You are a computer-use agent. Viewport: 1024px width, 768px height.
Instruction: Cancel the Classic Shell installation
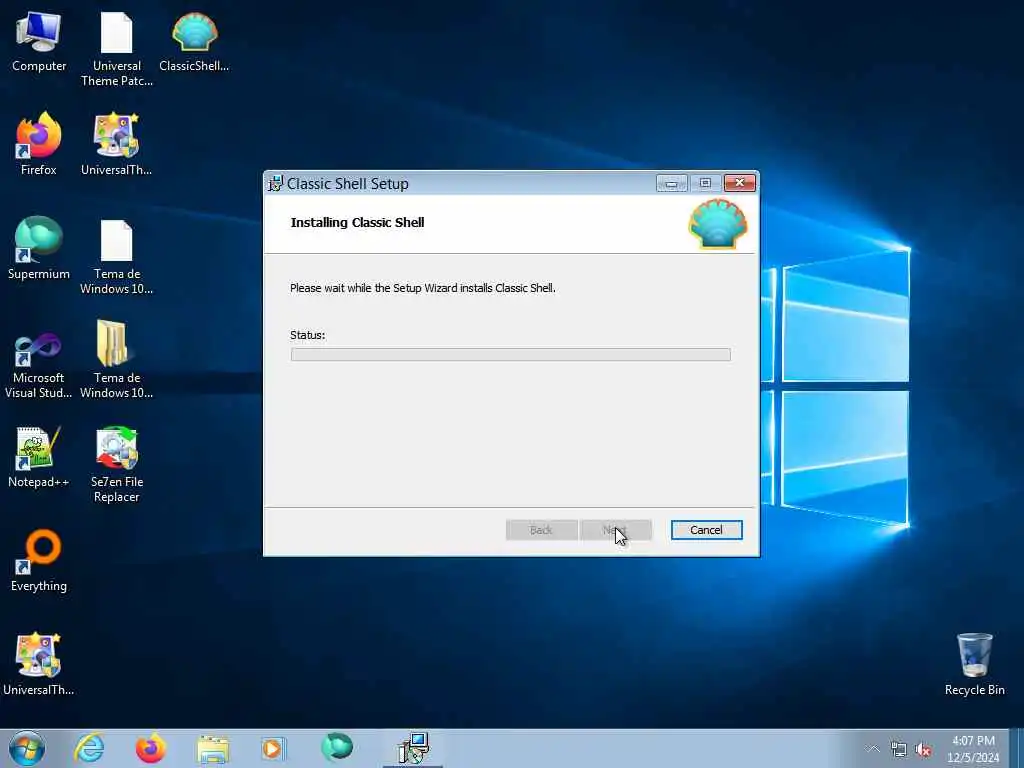pyautogui.click(x=706, y=530)
